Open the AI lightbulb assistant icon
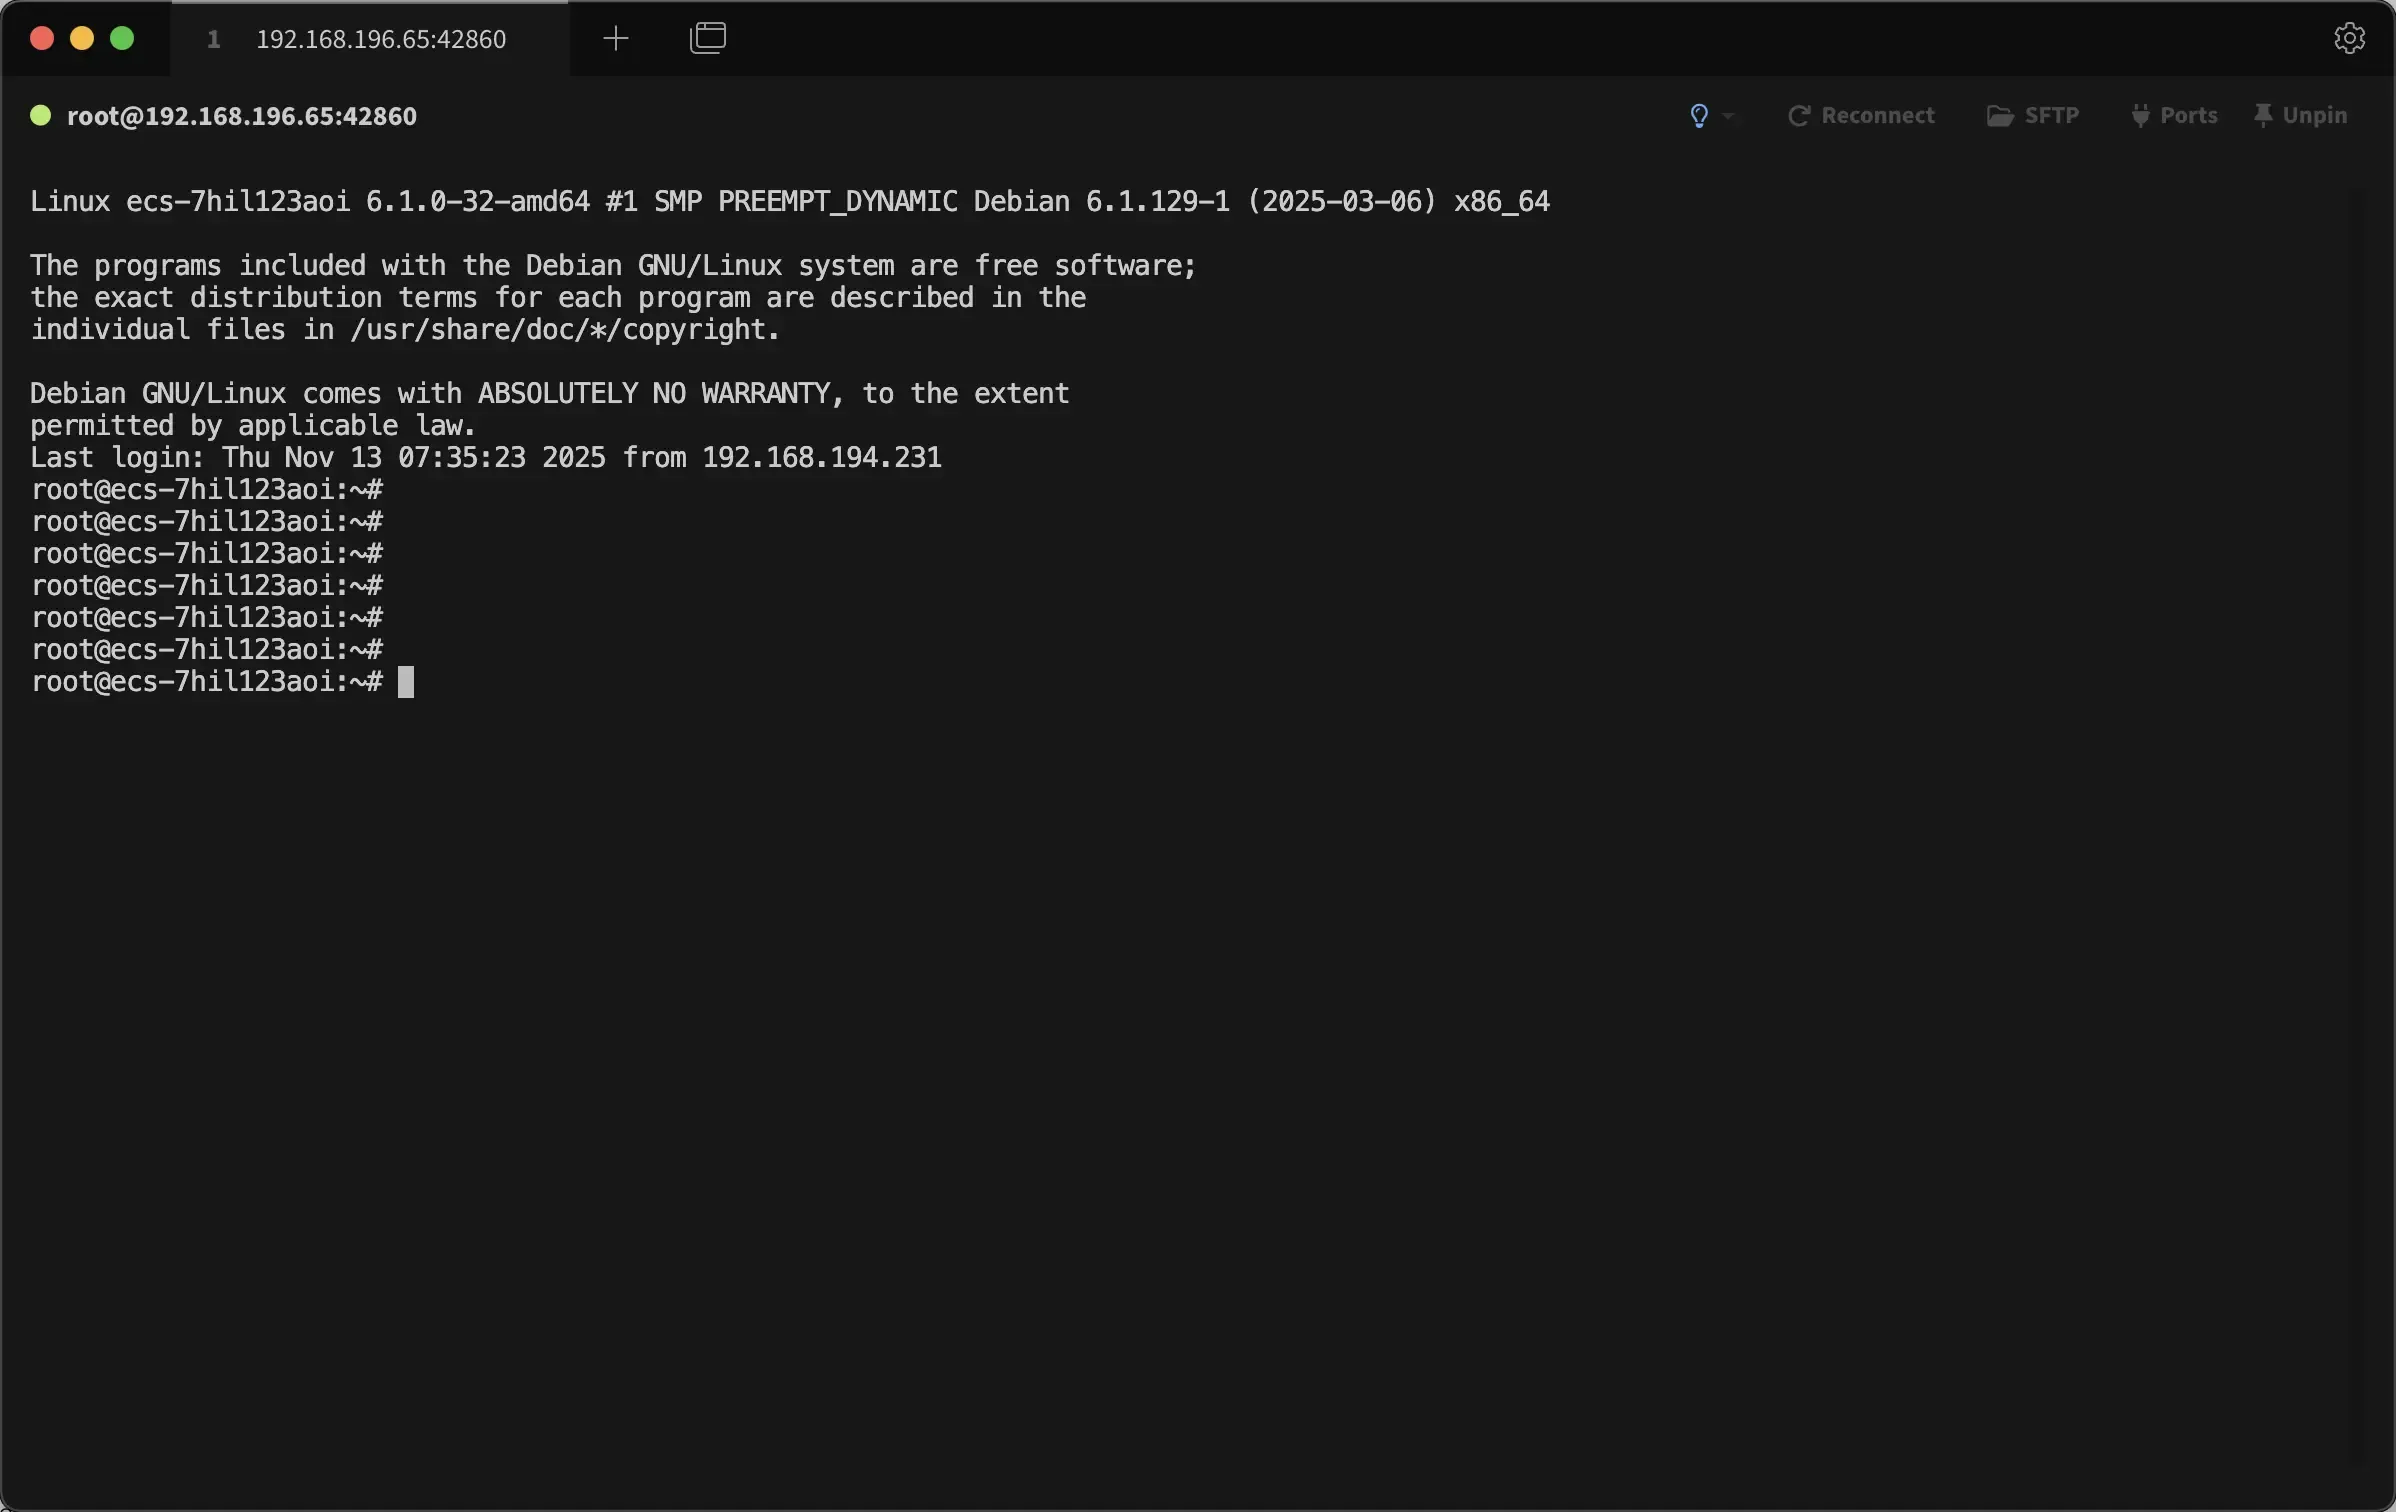Image resolution: width=2396 pixels, height=1512 pixels. [x=1697, y=115]
